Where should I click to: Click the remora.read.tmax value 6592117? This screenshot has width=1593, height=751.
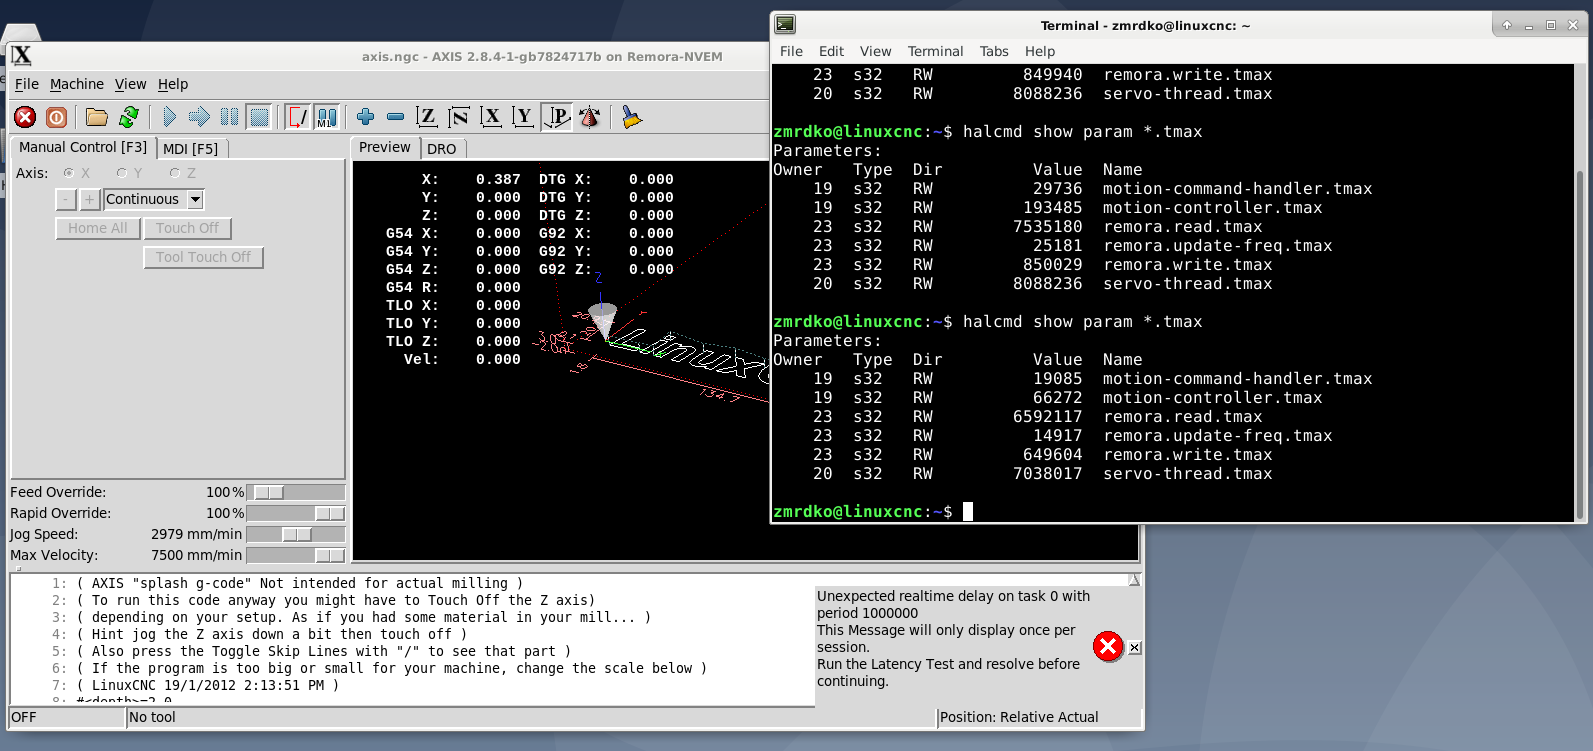pos(1047,417)
